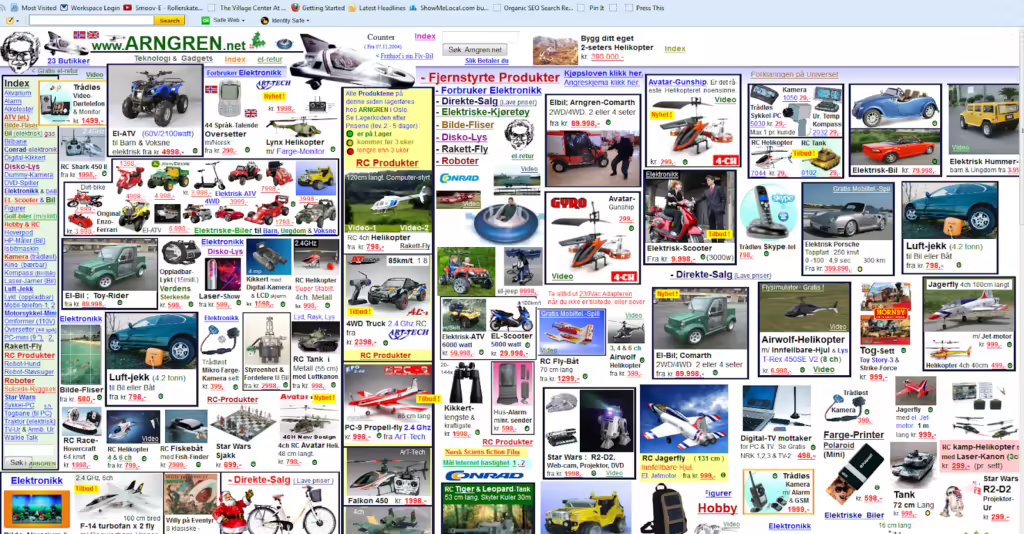
Task: Click Star Wars in the left Index sidebar
Action: (20, 397)
